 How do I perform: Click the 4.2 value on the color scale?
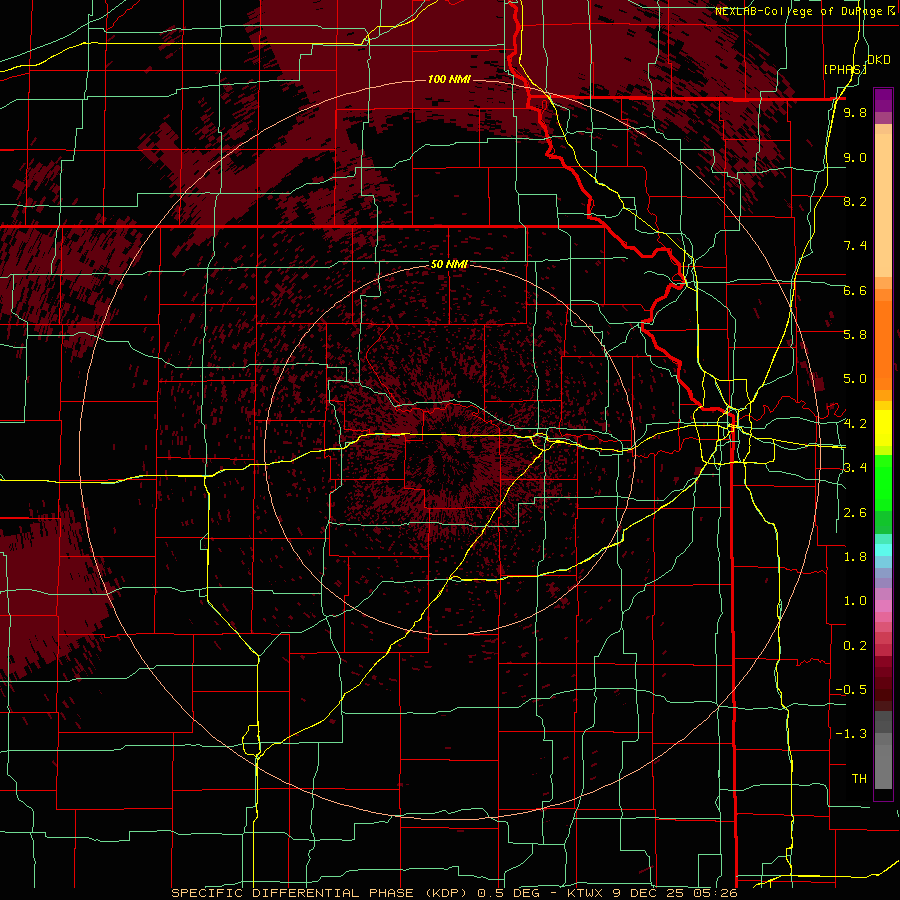tap(855, 424)
